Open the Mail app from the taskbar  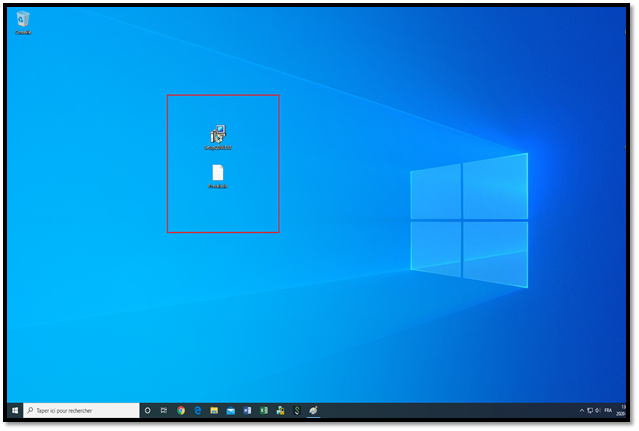(x=230, y=410)
